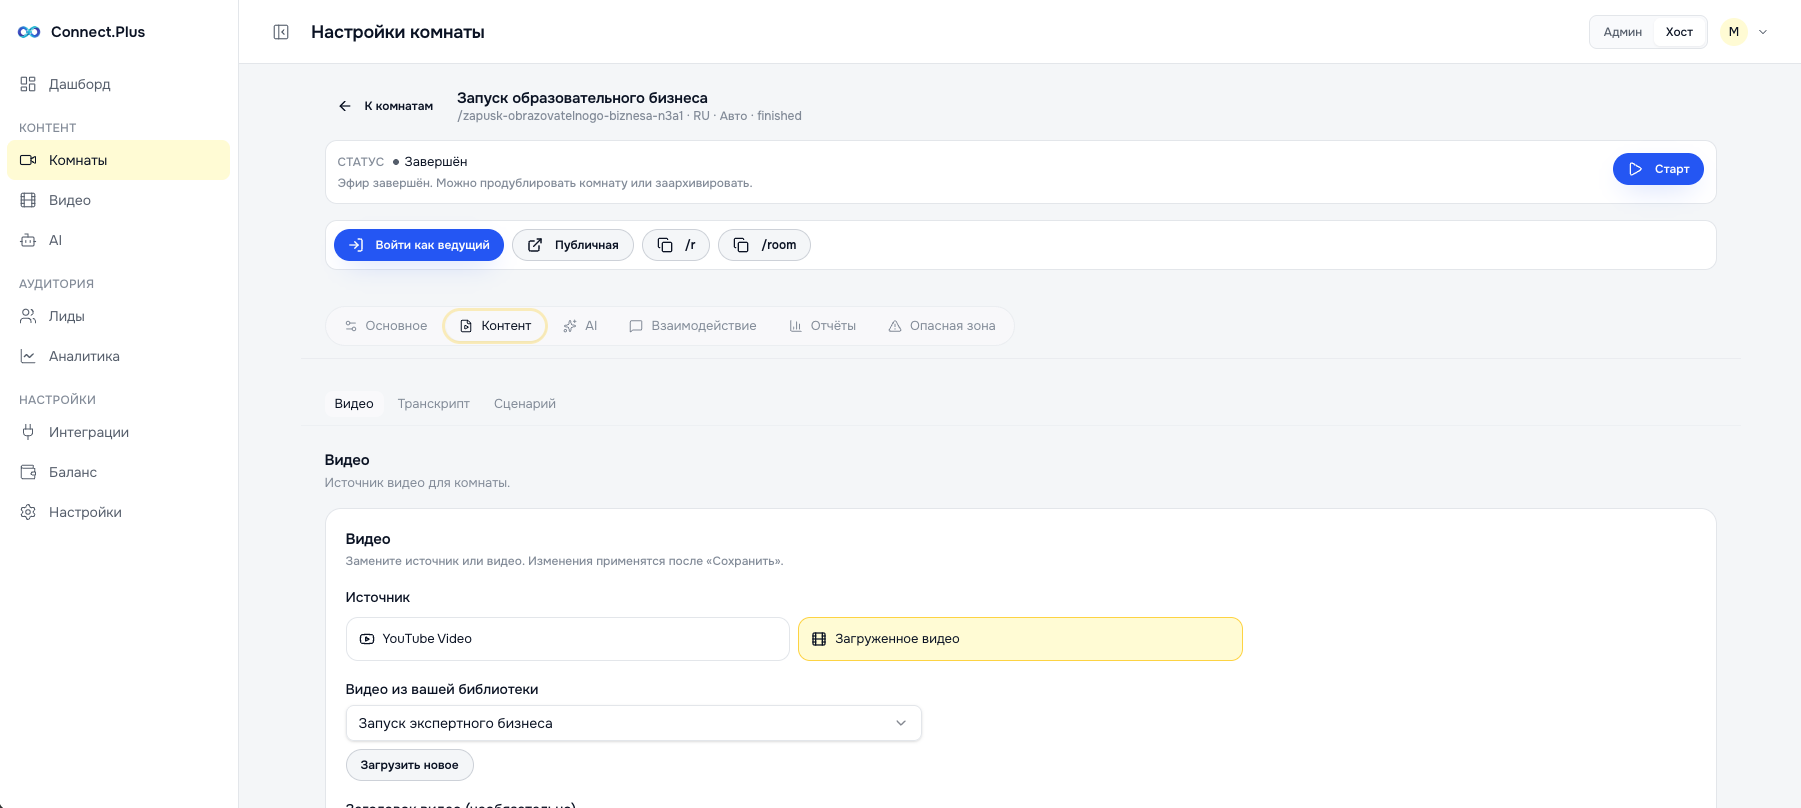
Task: Open the AI sidebar section
Action: 119,240
